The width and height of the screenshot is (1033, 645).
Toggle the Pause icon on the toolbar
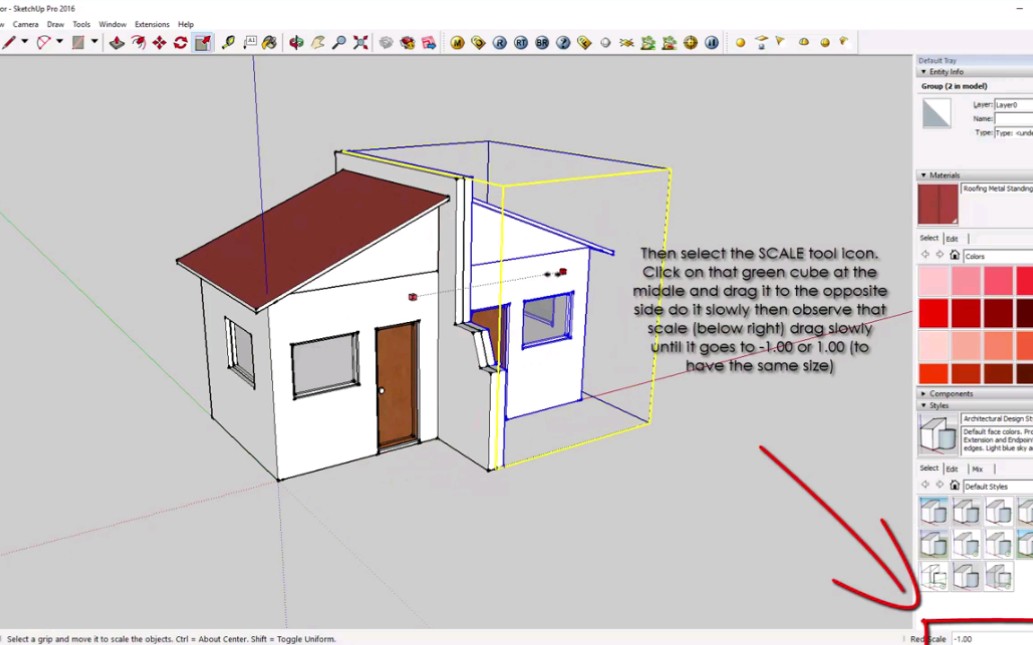(711, 42)
